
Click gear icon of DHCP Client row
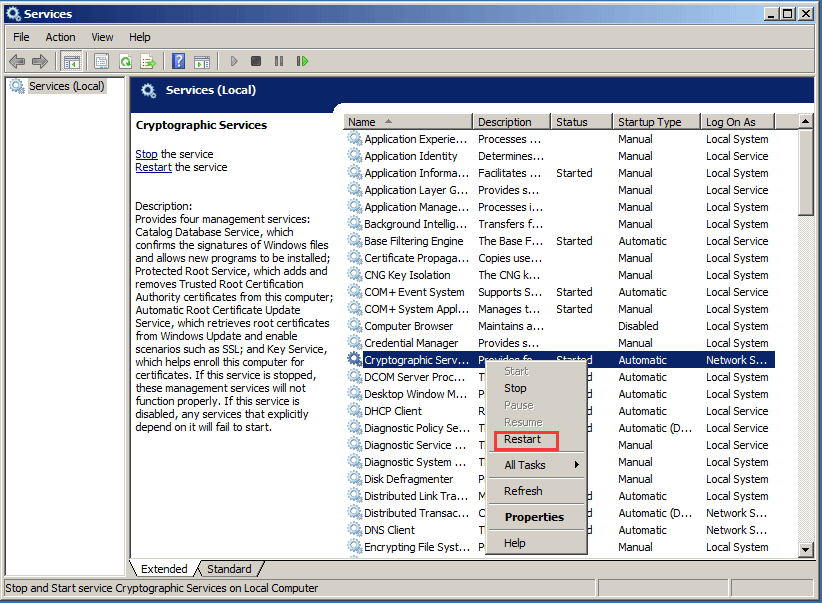point(355,411)
